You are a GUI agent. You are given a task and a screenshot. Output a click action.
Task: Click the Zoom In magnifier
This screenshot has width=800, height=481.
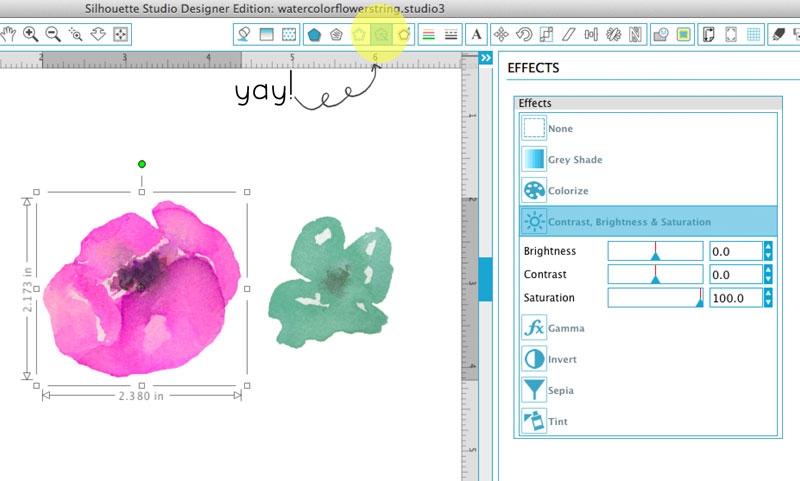click(31, 34)
